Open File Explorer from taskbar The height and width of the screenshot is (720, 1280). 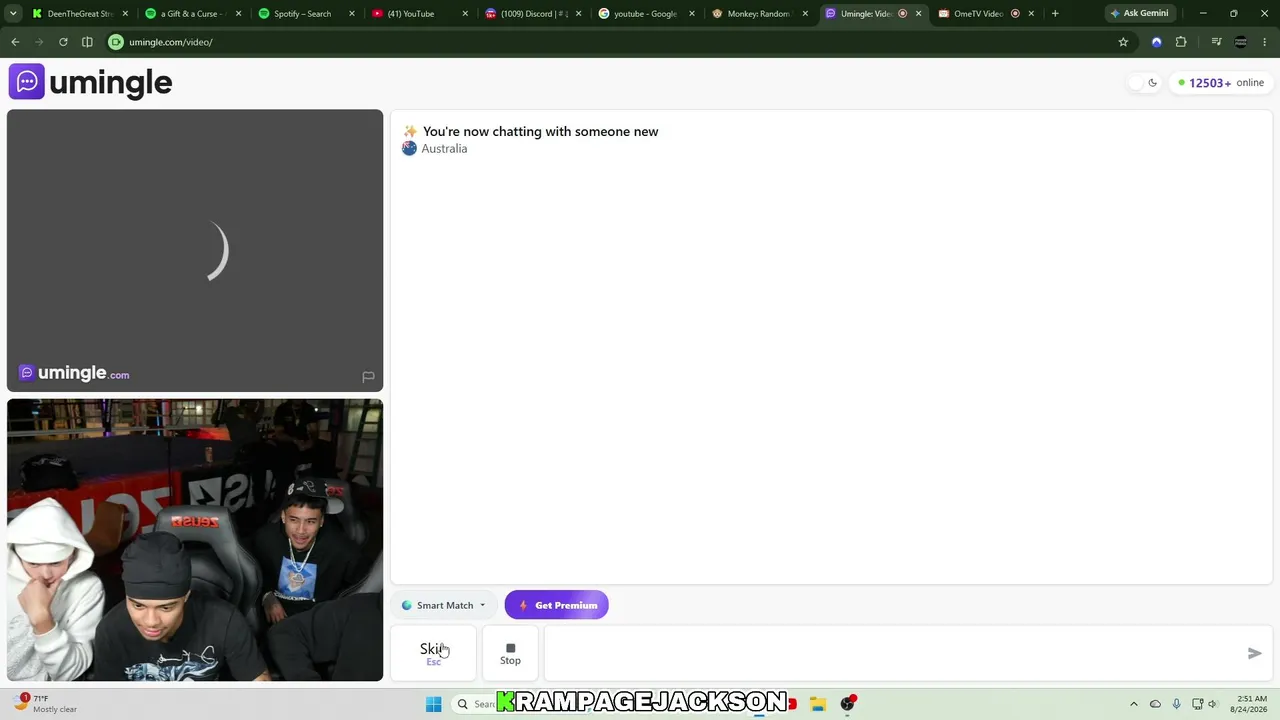817,704
